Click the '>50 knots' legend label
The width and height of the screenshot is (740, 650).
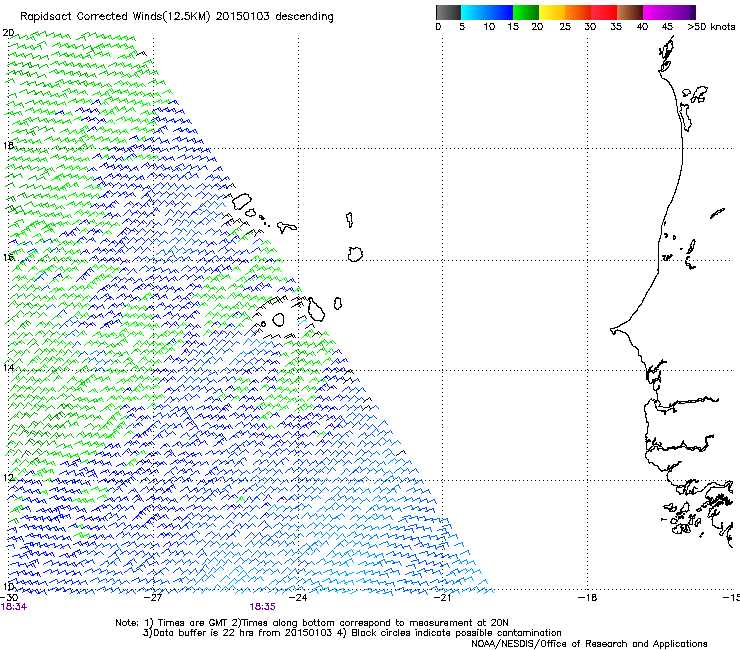coord(711,27)
